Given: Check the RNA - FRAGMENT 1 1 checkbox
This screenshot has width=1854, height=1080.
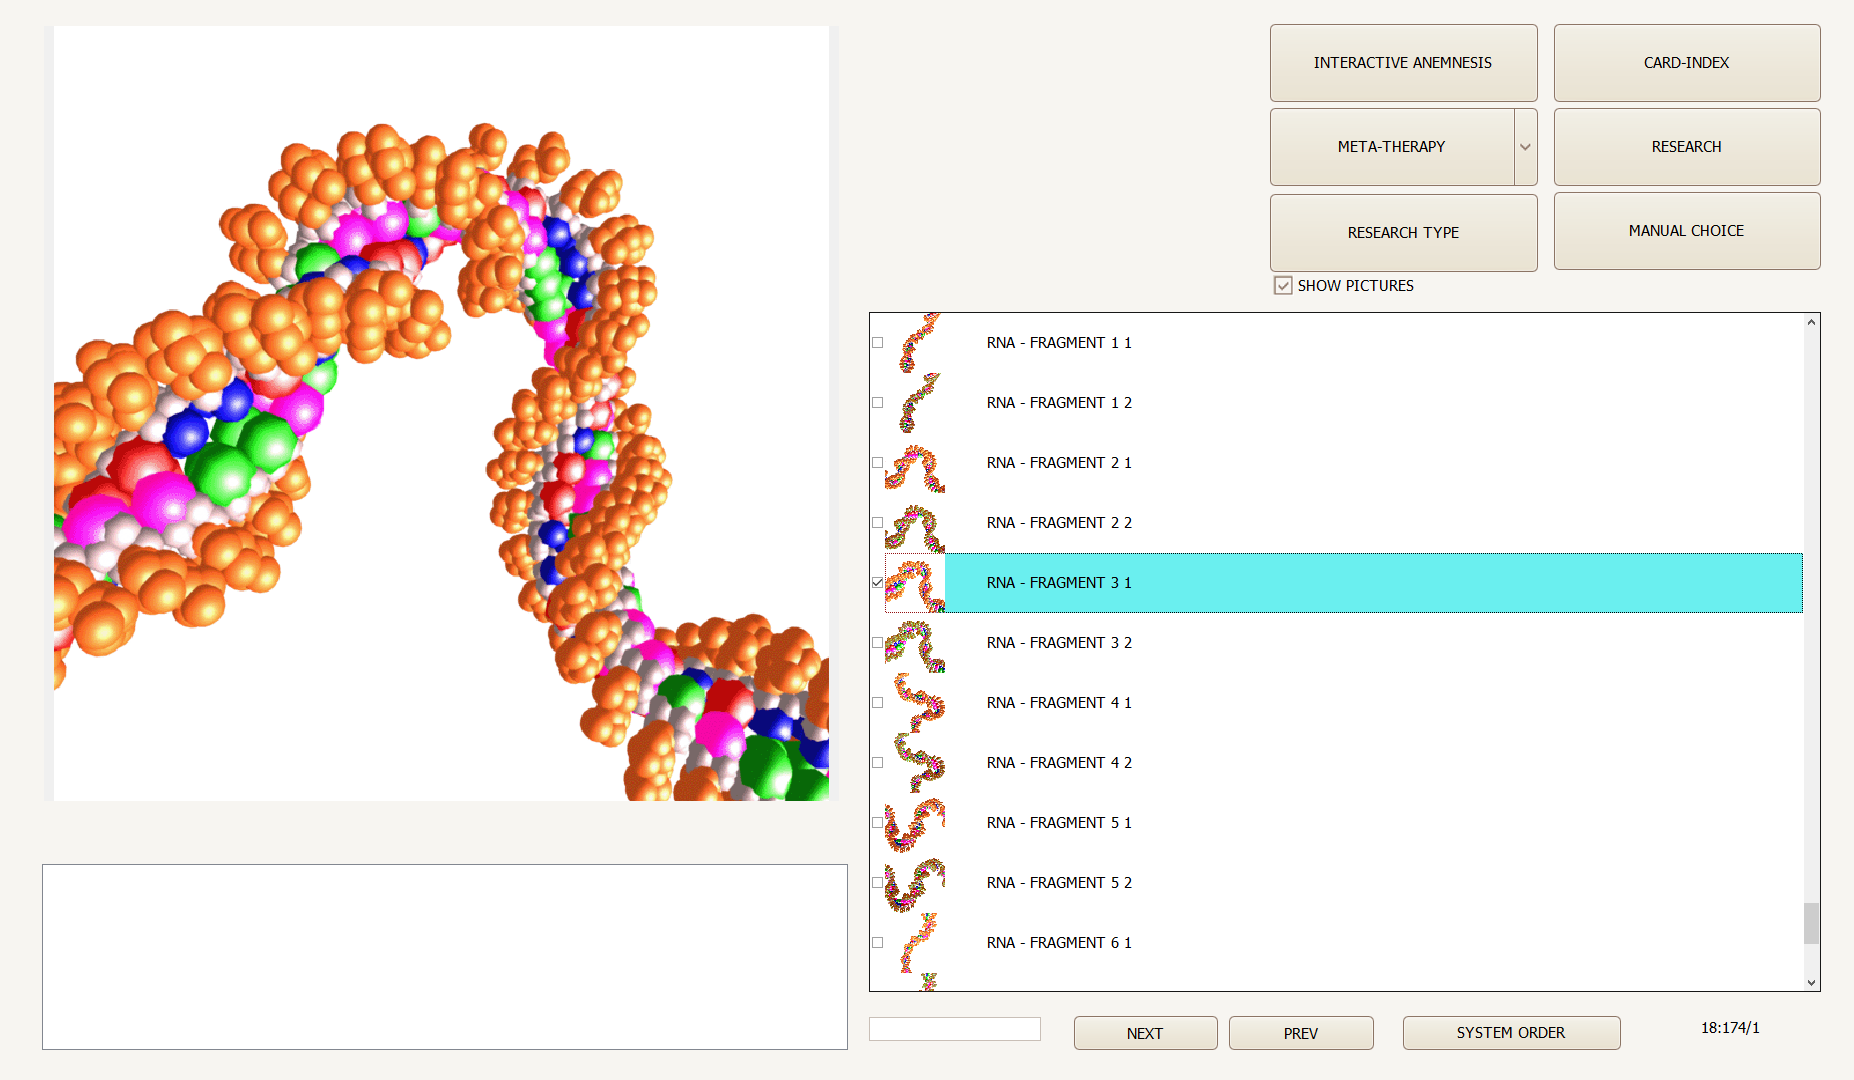Looking at the screenshot, I should (878, 343).
